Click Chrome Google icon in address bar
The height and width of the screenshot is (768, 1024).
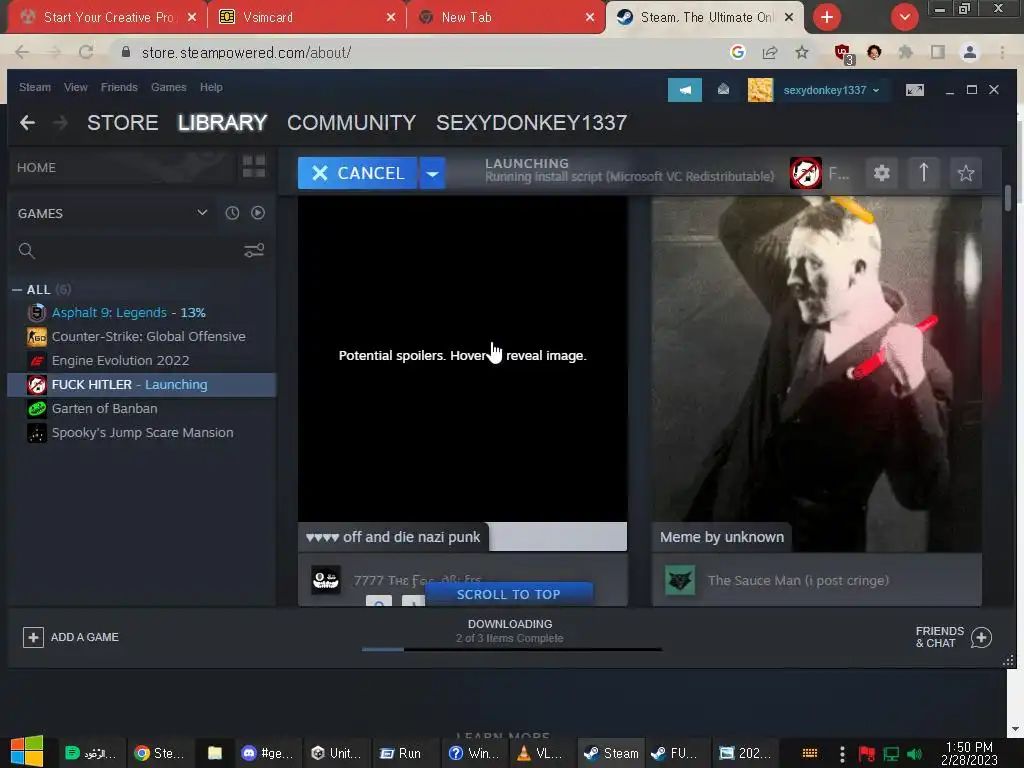click(738, 52)
